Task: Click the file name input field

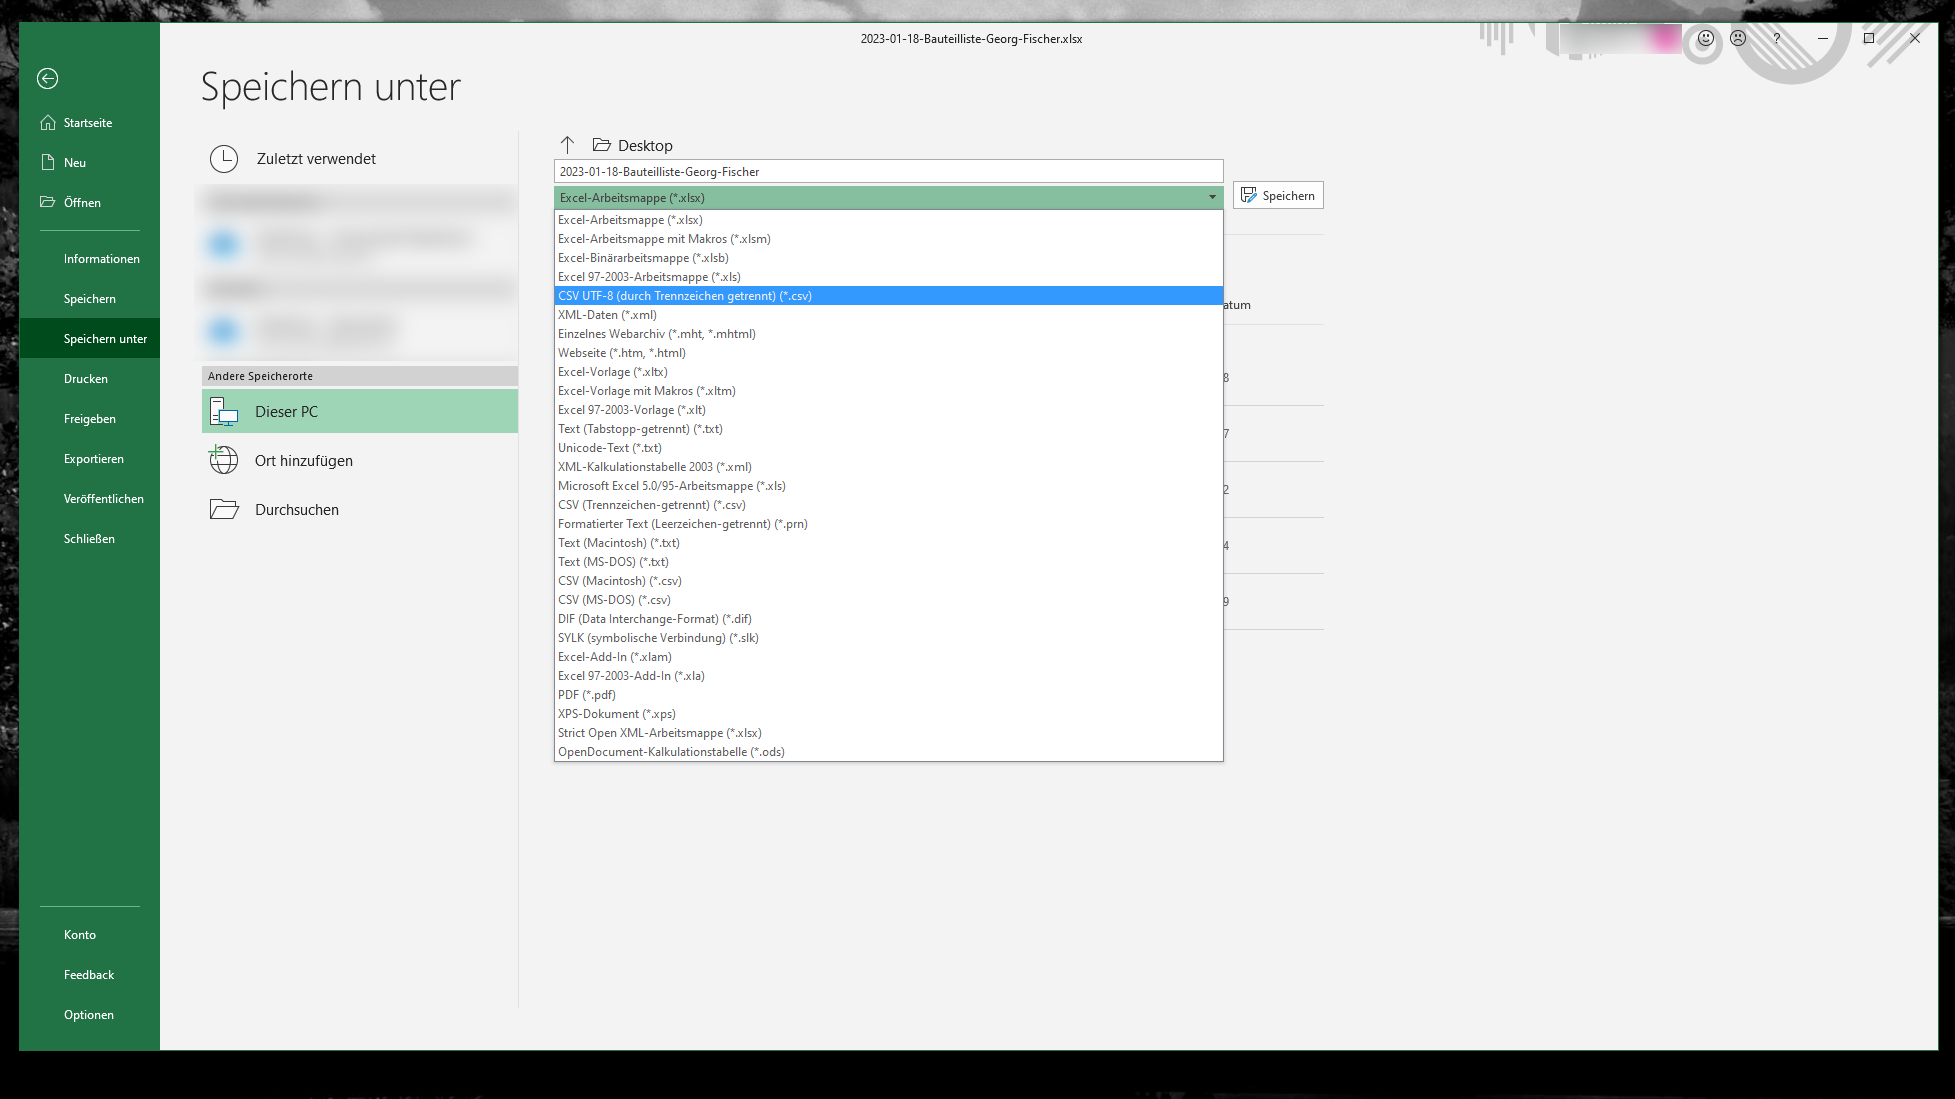Action: click(x=888, y=172)
